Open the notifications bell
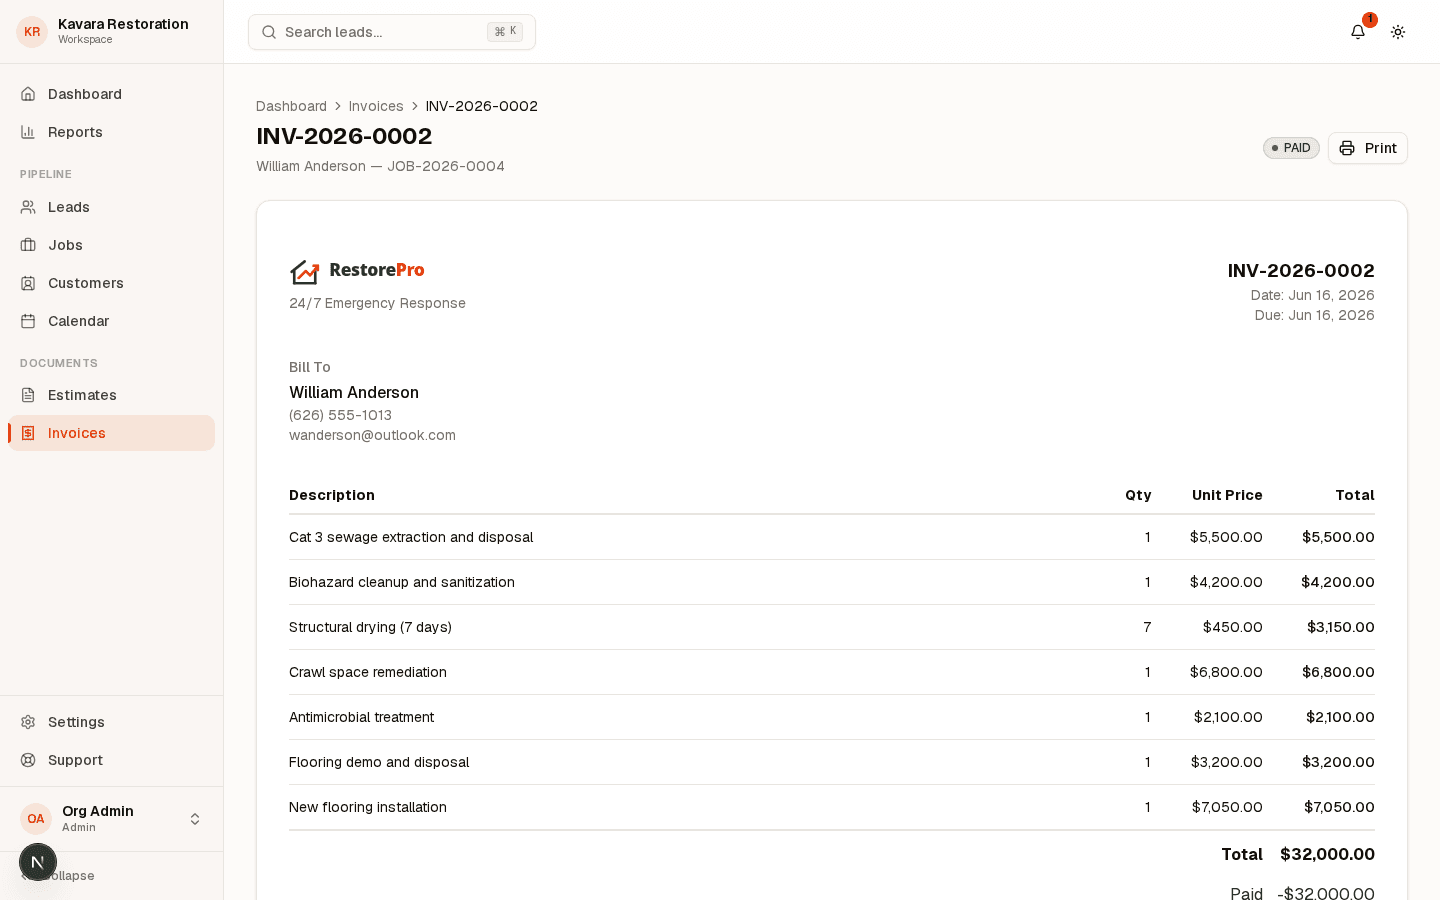The image size is (1440, 900). click(x=1358, y=32)
